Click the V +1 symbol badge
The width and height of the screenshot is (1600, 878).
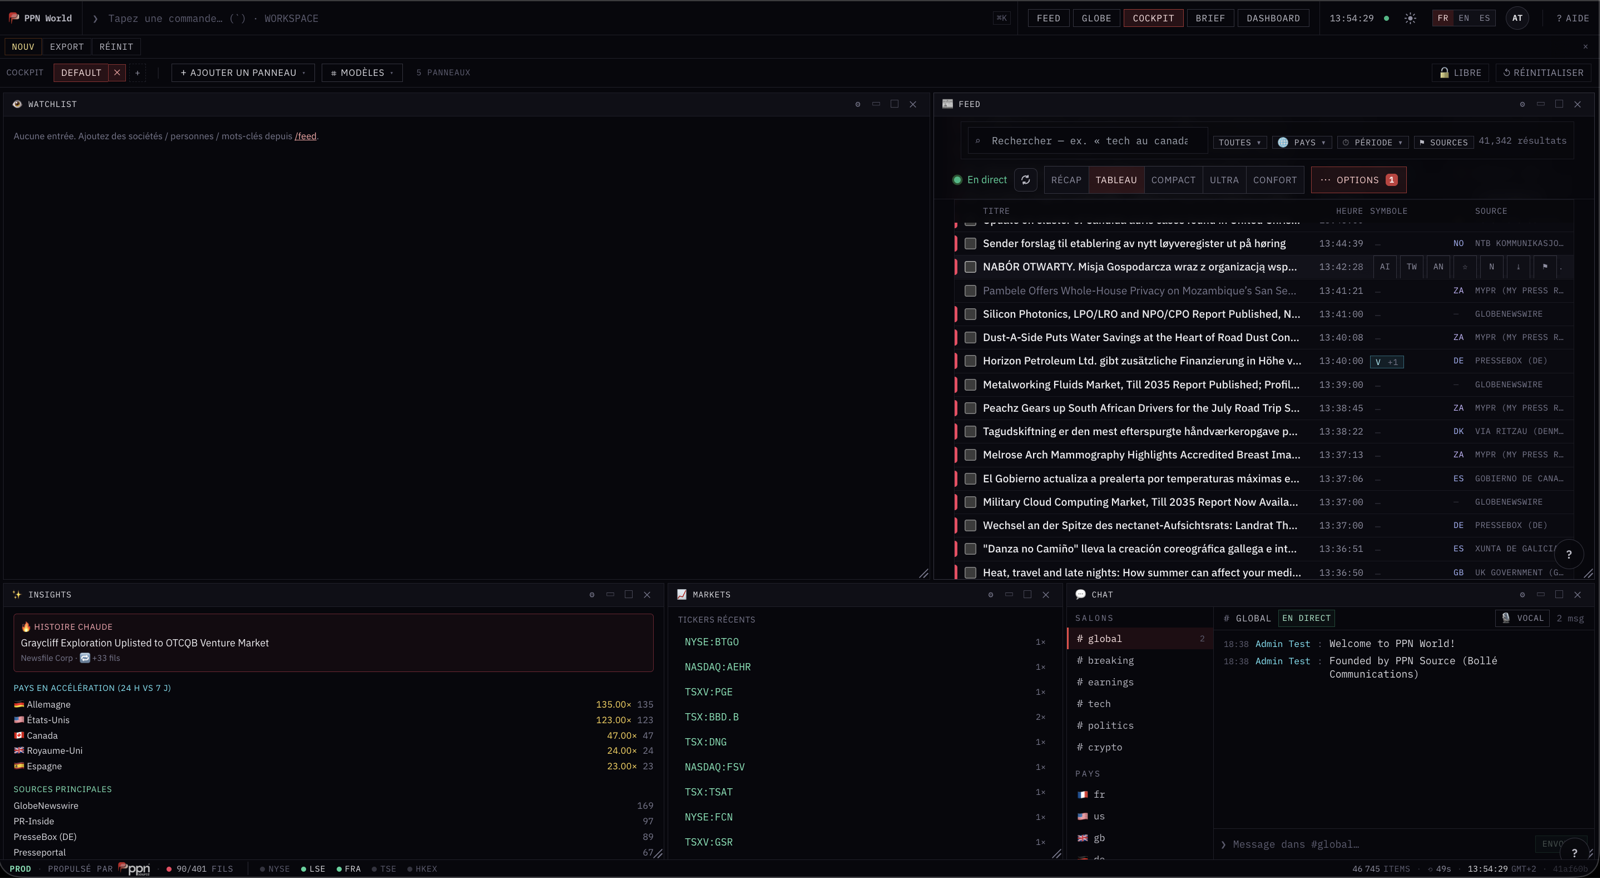(1387, 362)
